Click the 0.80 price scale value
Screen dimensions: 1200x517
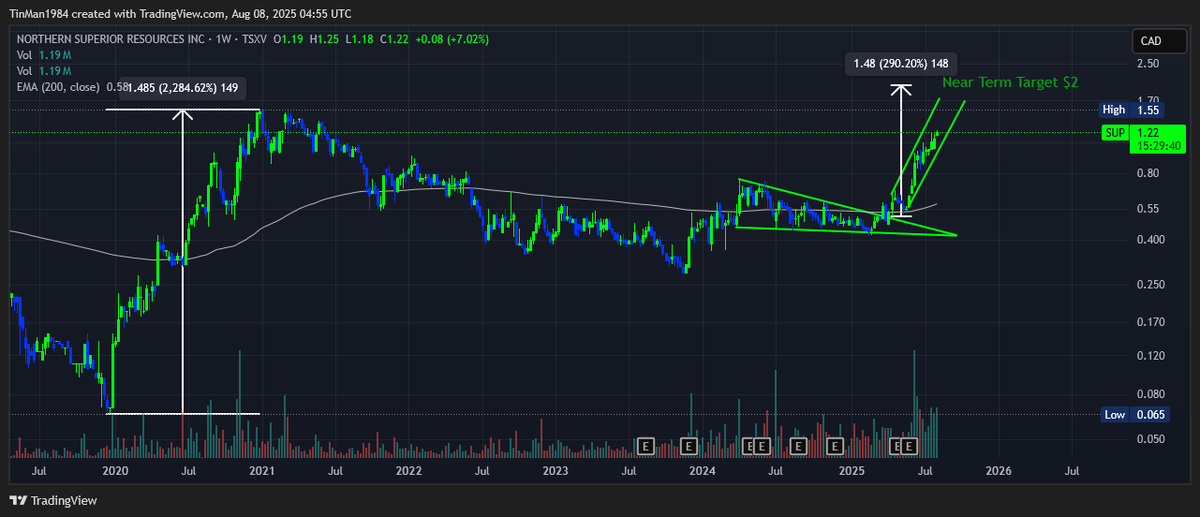(1146, 174)
